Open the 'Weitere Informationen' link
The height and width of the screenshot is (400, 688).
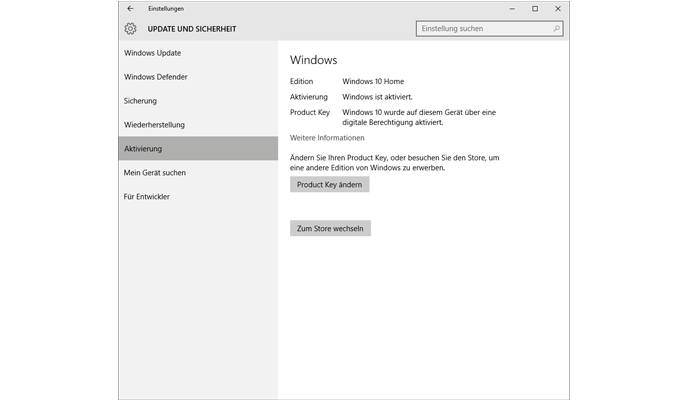(x=327, y=138)
